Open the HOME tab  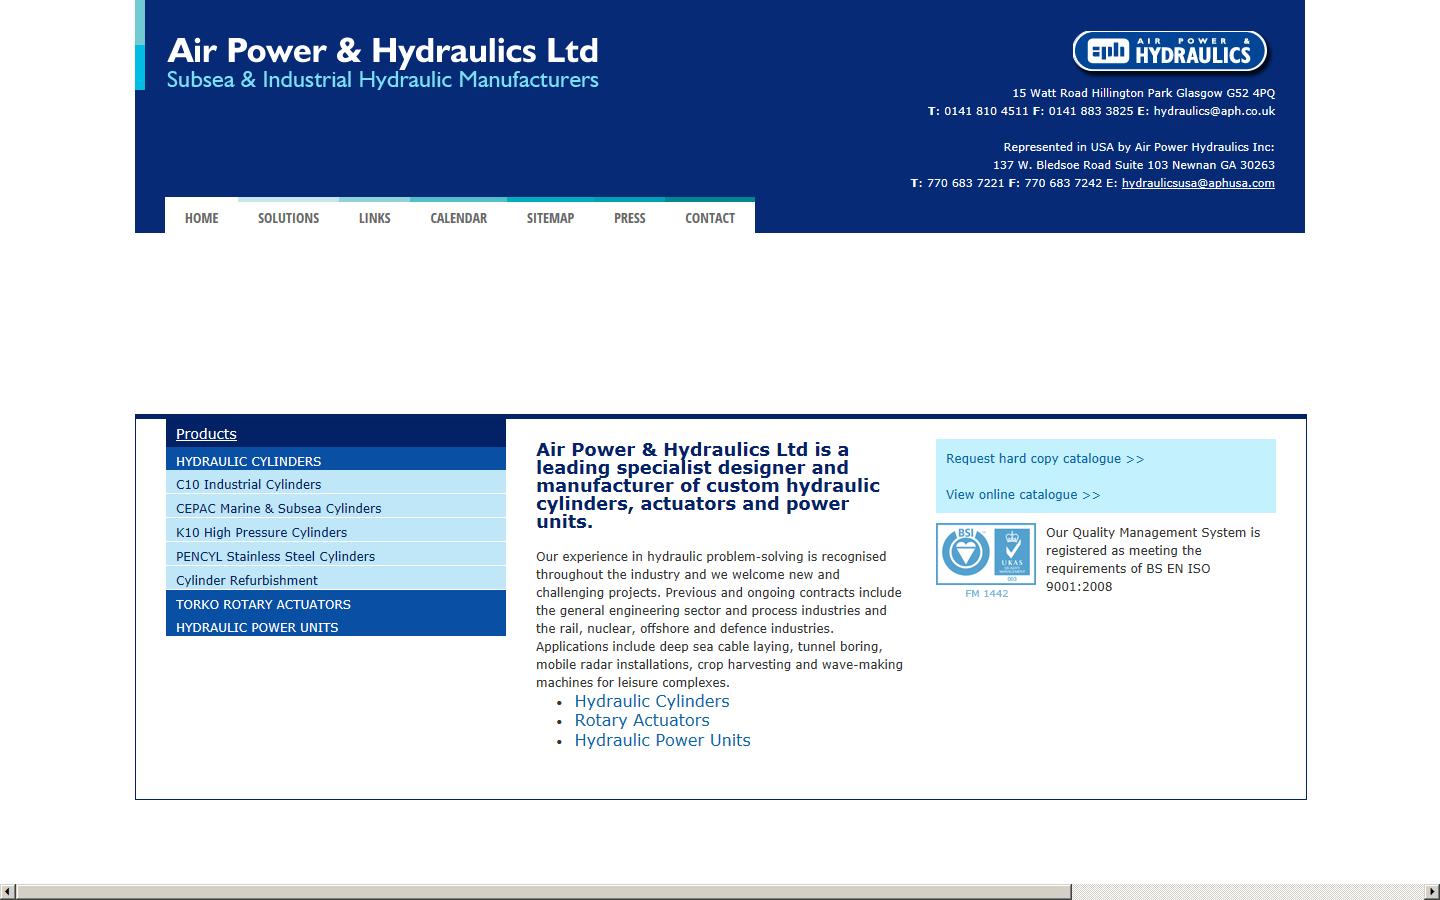(200, 217)
